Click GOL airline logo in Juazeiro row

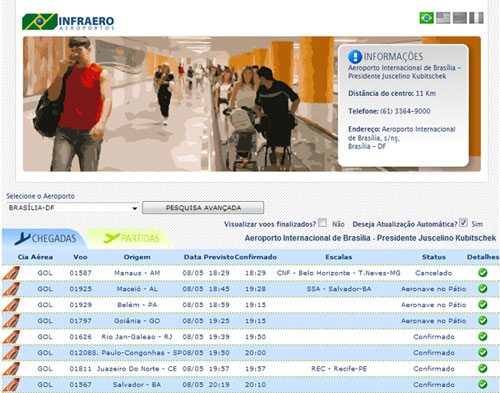(x=11, y=369)
